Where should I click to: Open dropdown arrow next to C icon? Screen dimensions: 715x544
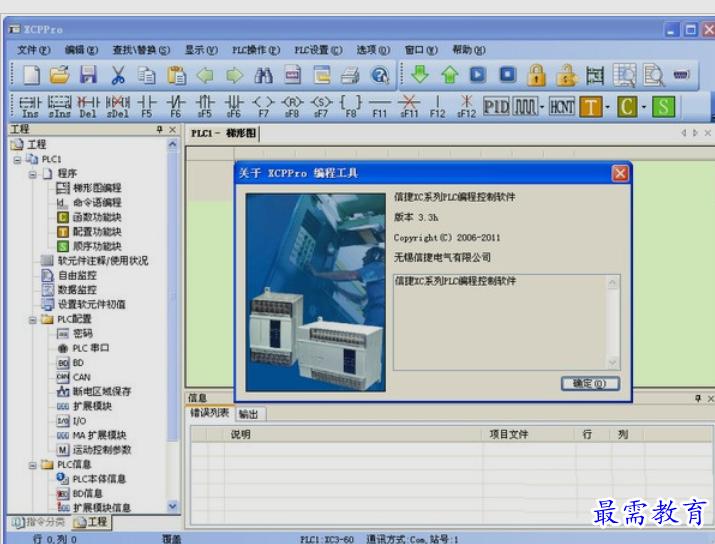click(644, 107)
